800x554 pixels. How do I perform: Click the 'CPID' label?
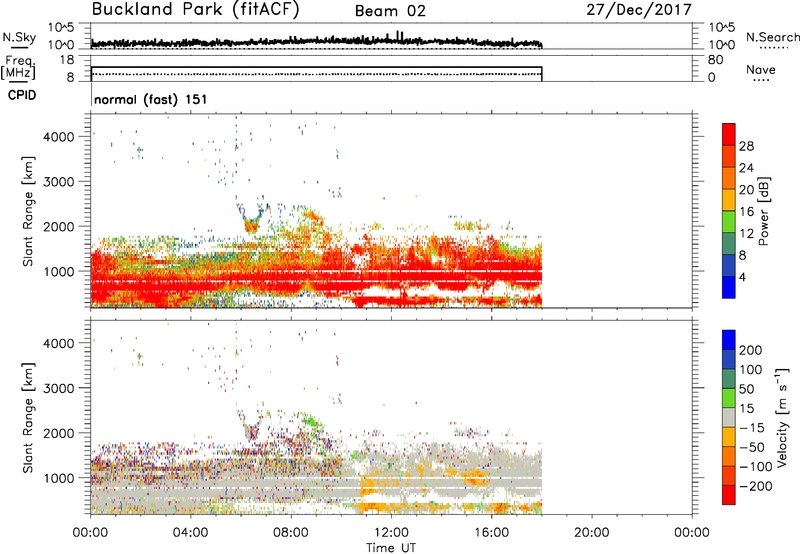tap(22, 95)
